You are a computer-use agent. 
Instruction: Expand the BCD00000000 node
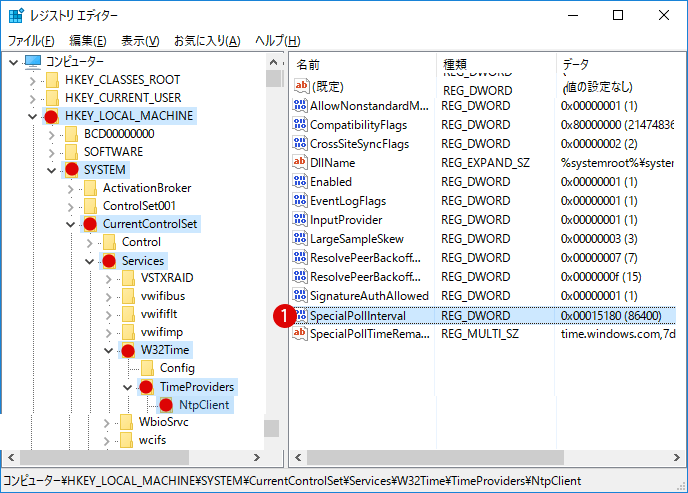pos(51,134)
